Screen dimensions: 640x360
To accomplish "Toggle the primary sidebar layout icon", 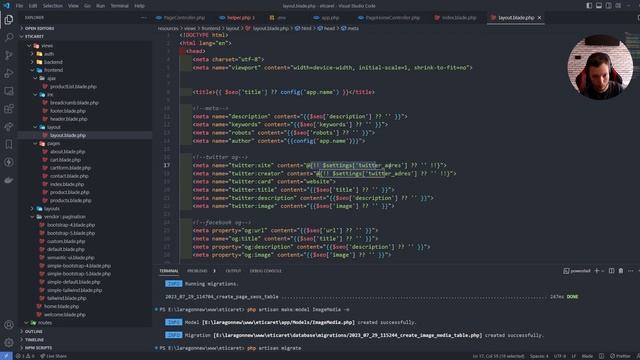I will click(589, 6).
